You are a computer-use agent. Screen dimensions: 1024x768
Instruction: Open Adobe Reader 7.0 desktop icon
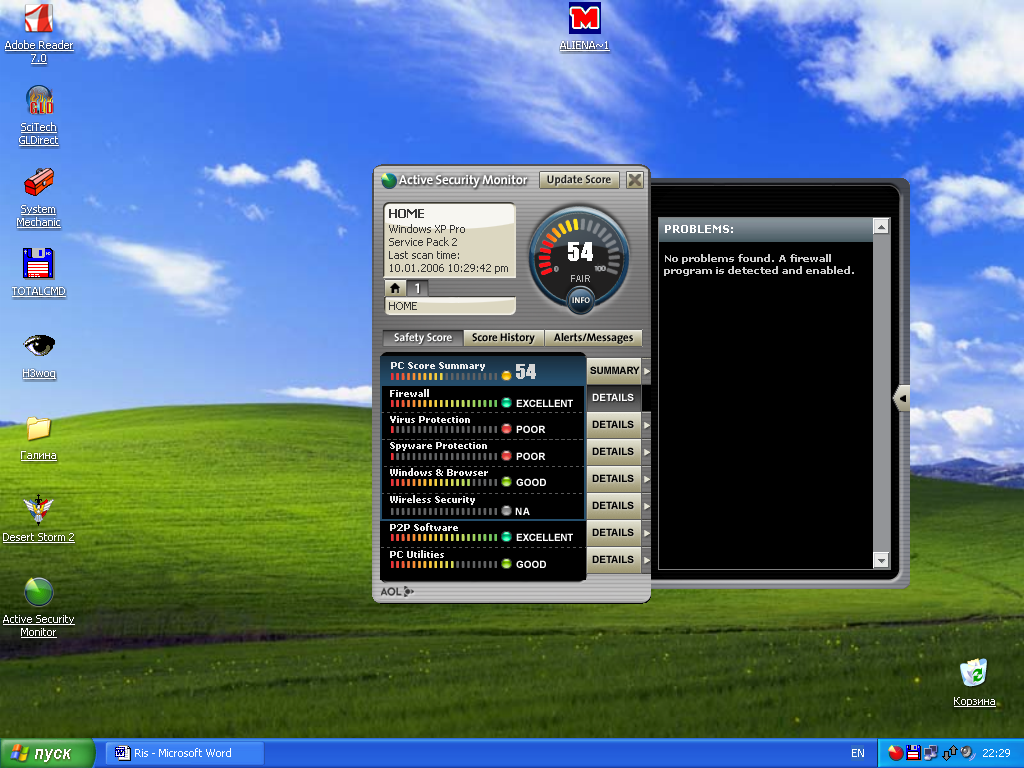(39, 33)
